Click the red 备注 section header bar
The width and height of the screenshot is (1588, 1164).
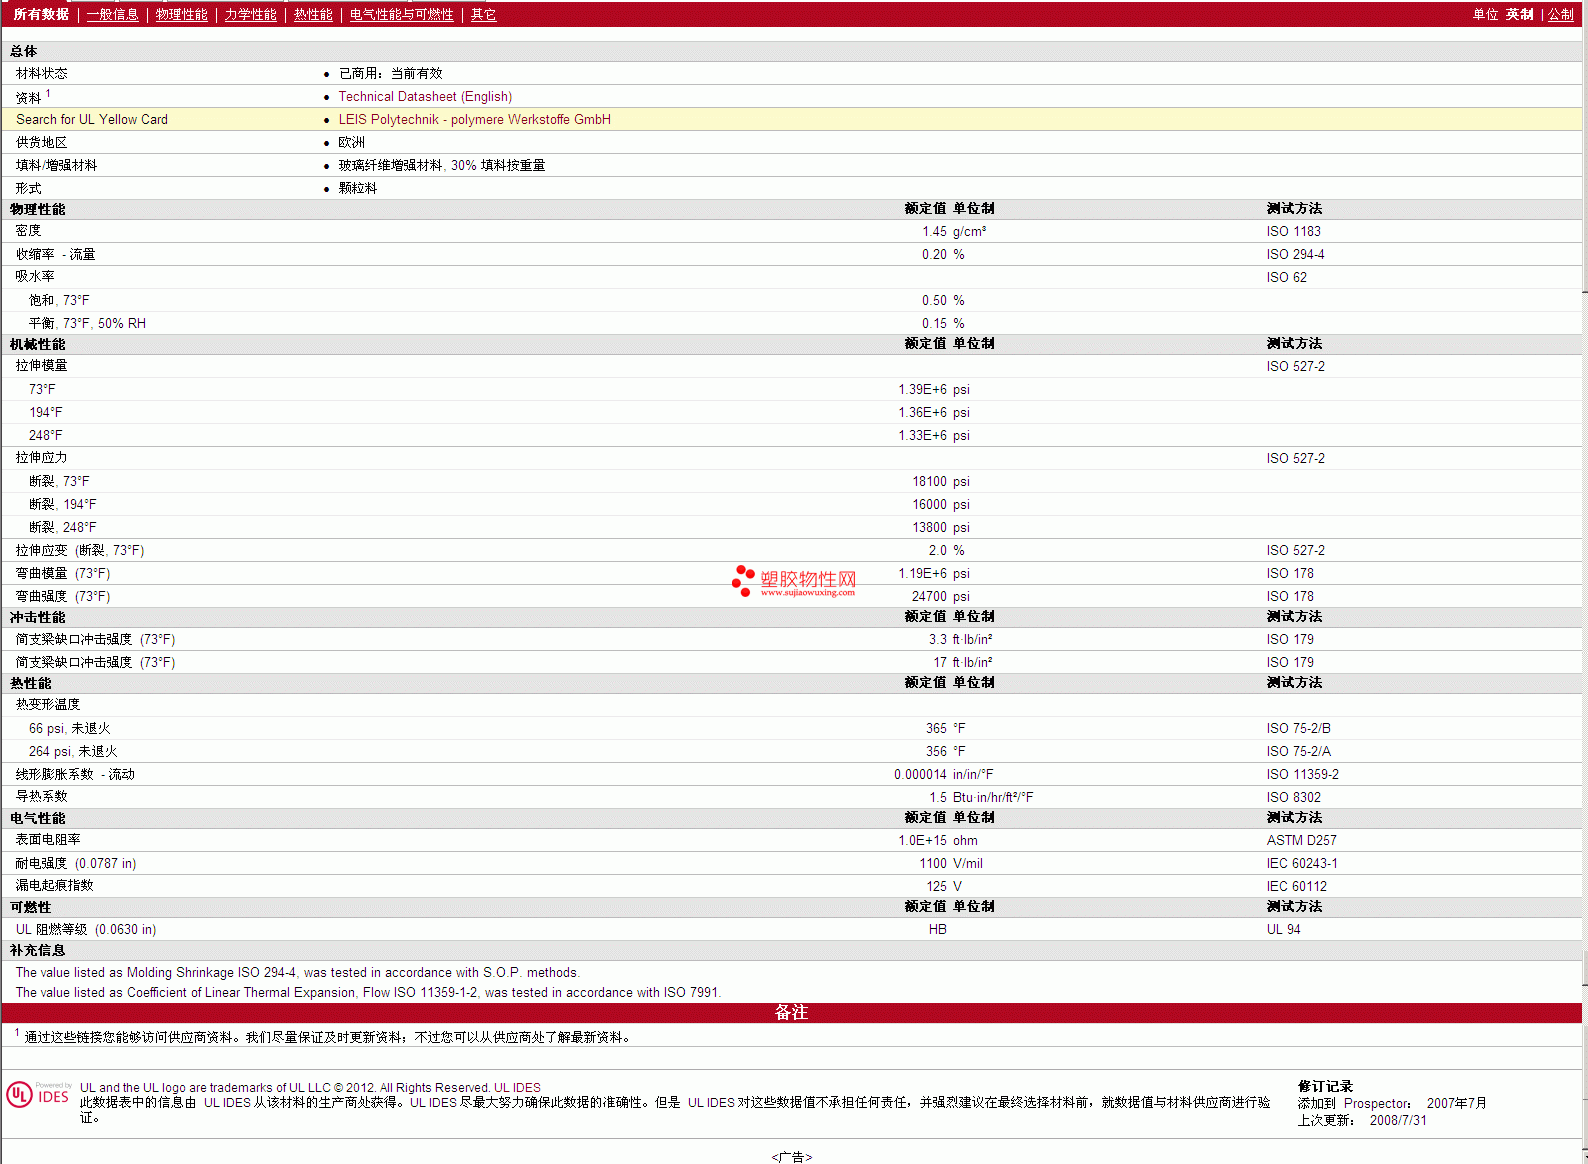[x=790, y=1013]
